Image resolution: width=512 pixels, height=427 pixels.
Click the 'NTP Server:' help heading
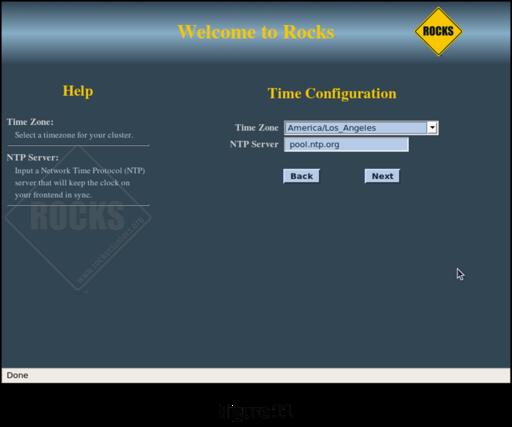33,157
